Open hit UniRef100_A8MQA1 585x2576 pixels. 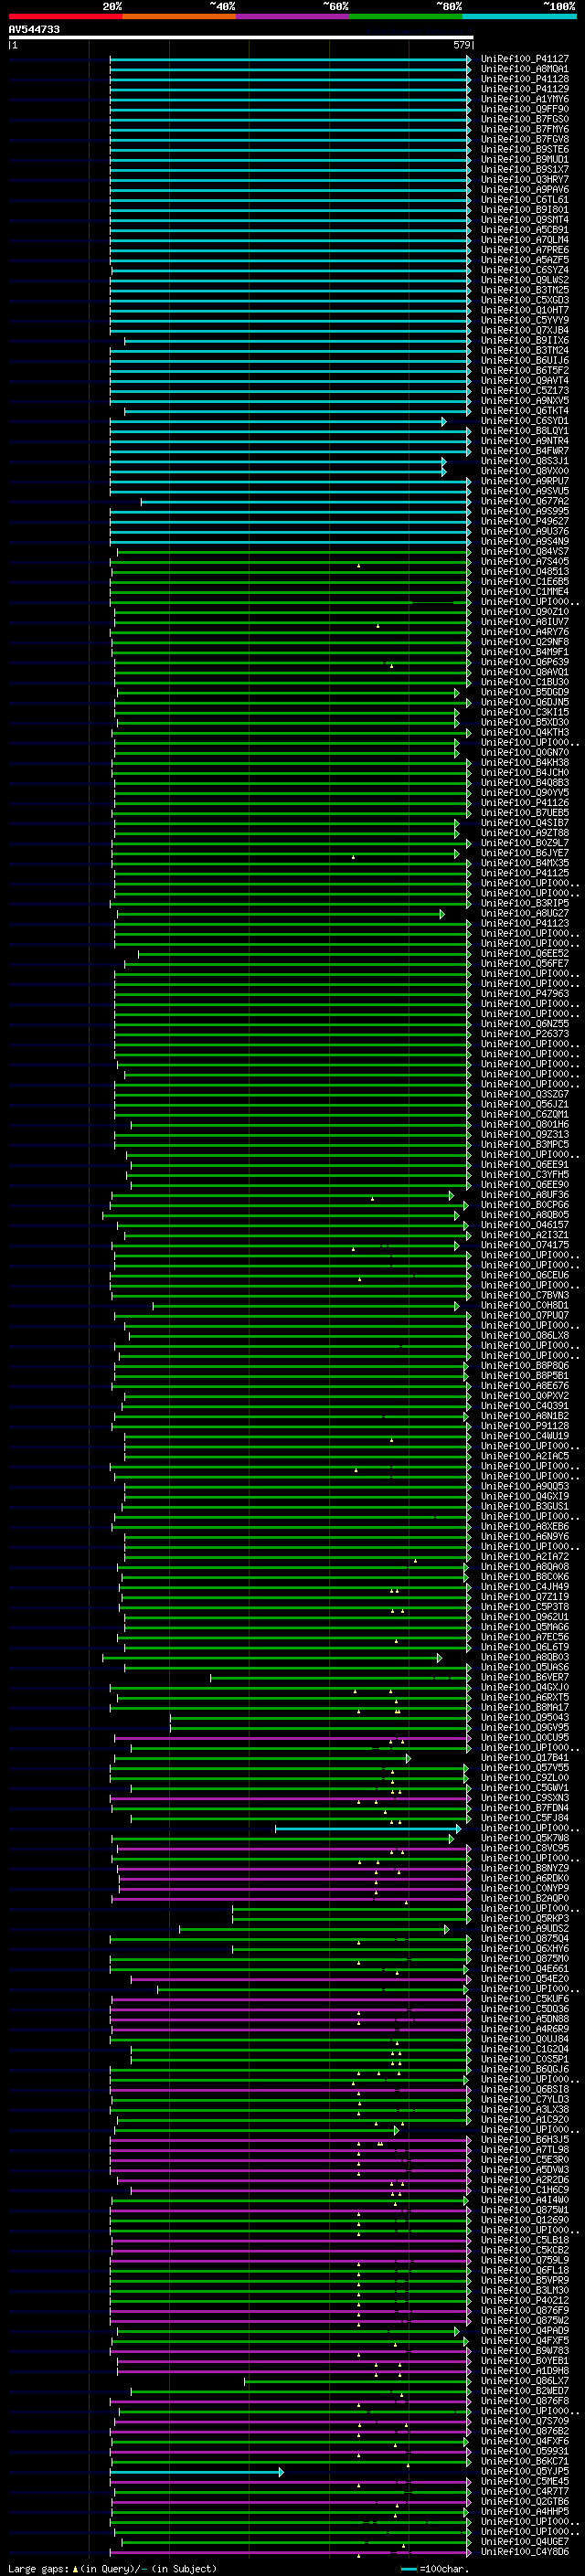[525, 69]
